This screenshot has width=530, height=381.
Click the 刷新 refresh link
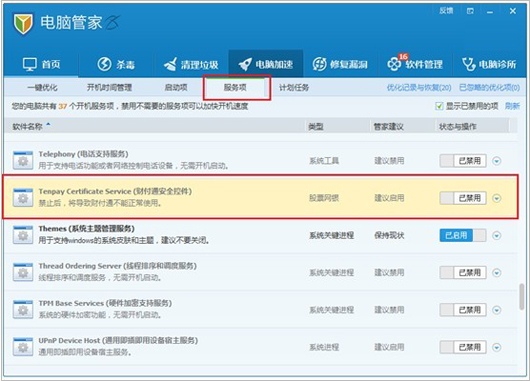pyautogui.click(x=512, y=106)
